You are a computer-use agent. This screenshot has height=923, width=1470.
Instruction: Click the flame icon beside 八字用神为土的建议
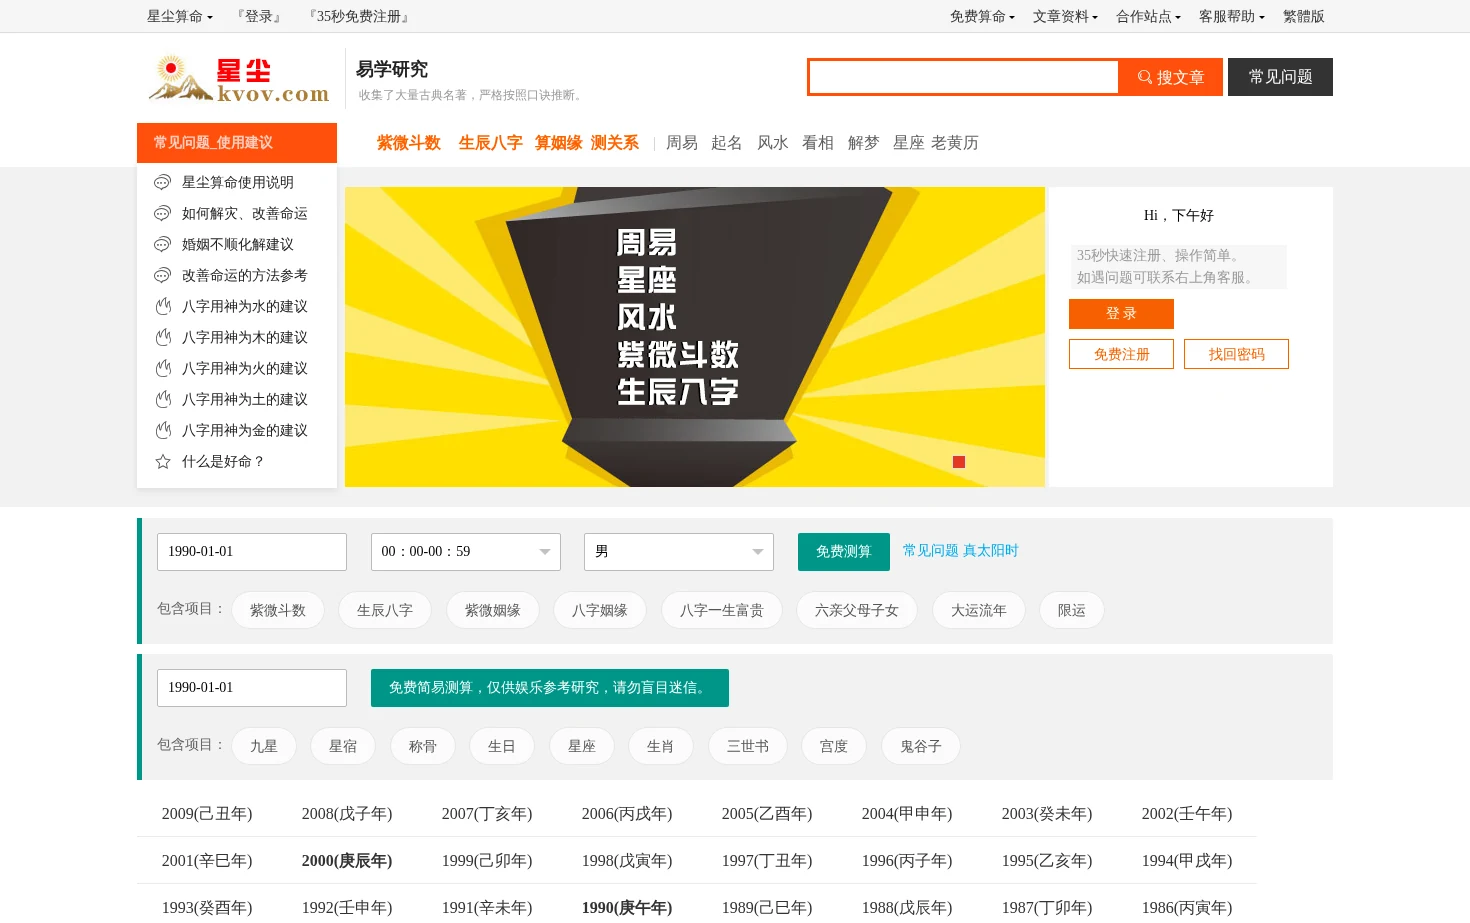163,400
